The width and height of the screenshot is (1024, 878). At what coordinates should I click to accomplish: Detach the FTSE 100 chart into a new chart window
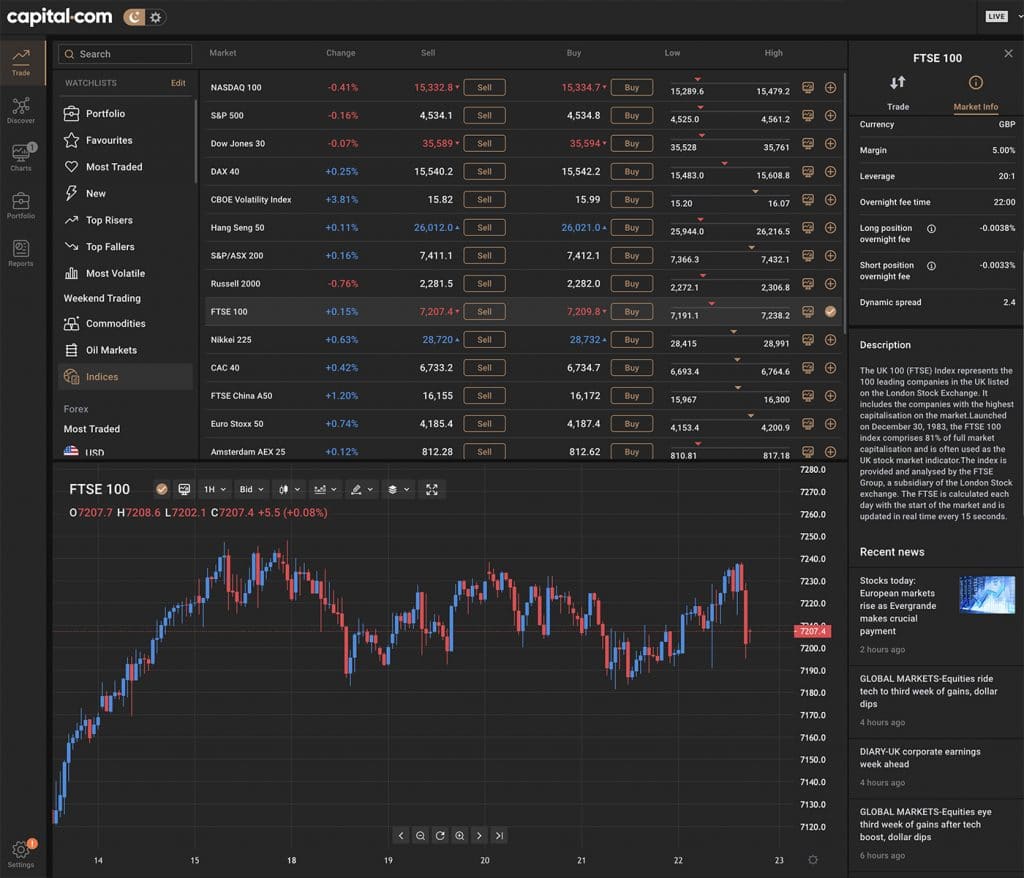click(184, 489)
